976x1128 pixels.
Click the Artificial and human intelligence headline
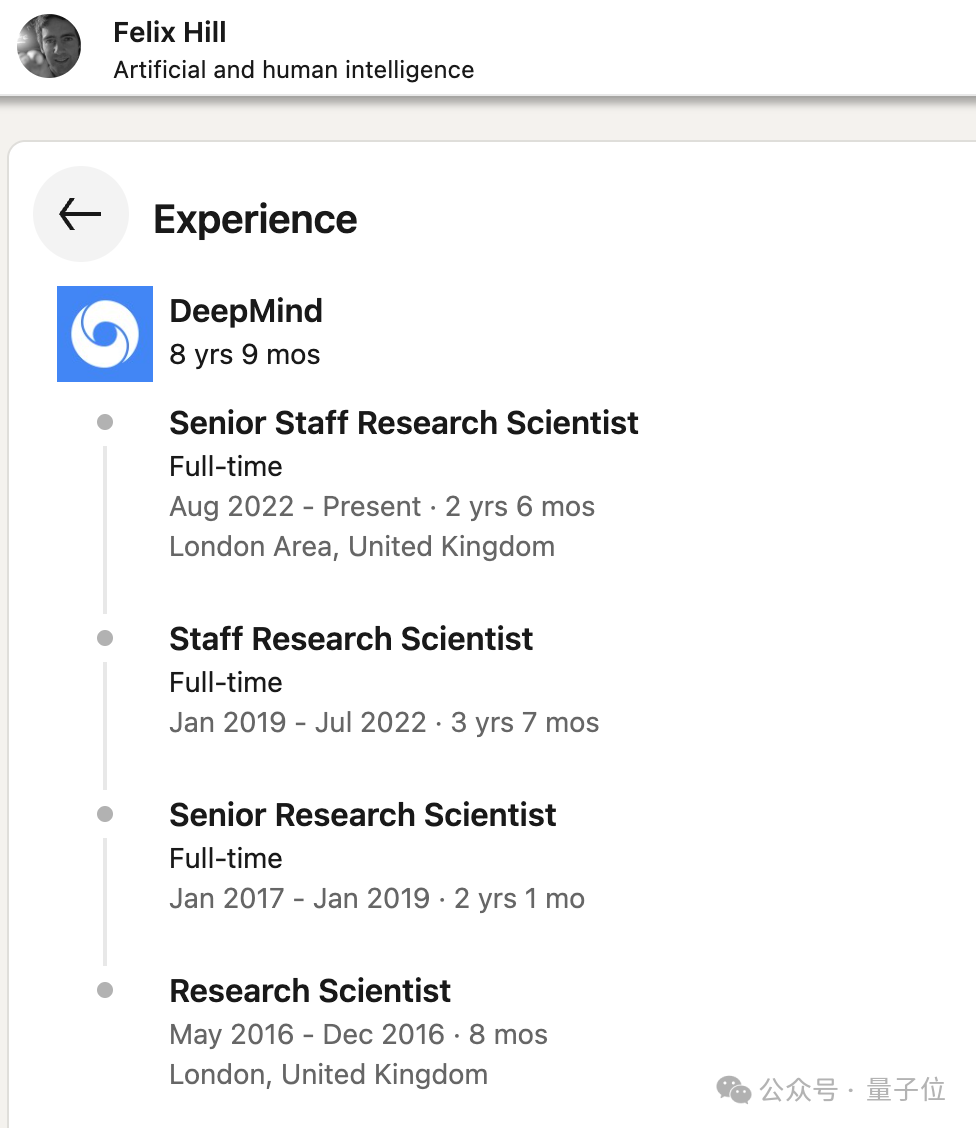point(294,70)
